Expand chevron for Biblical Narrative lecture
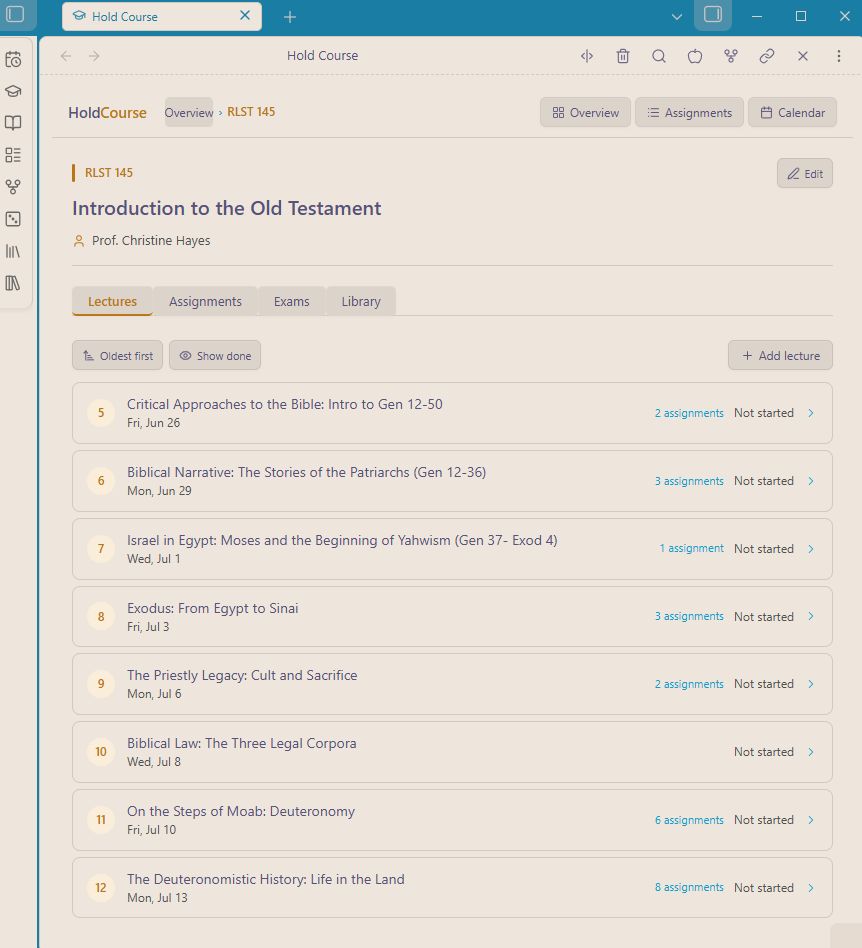Screen dimensions: 862x948 click(811, 481)
